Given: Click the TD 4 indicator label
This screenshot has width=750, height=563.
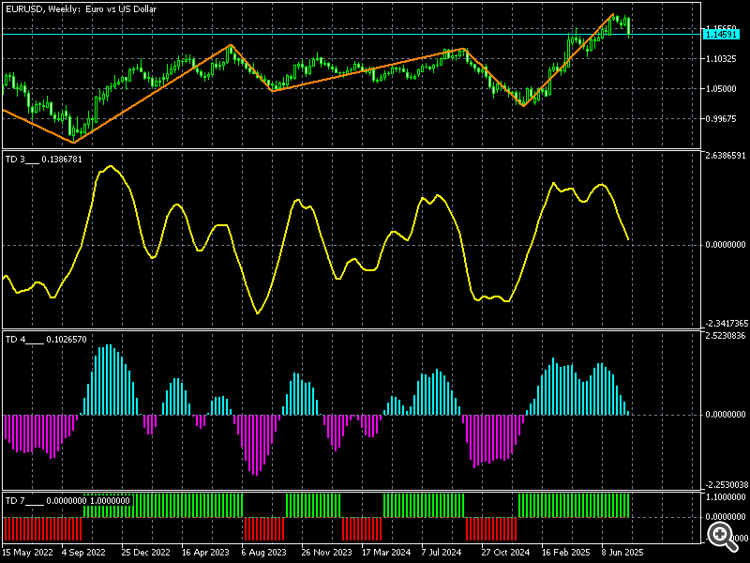Looking at the screenshot, I should click(46, 340).
